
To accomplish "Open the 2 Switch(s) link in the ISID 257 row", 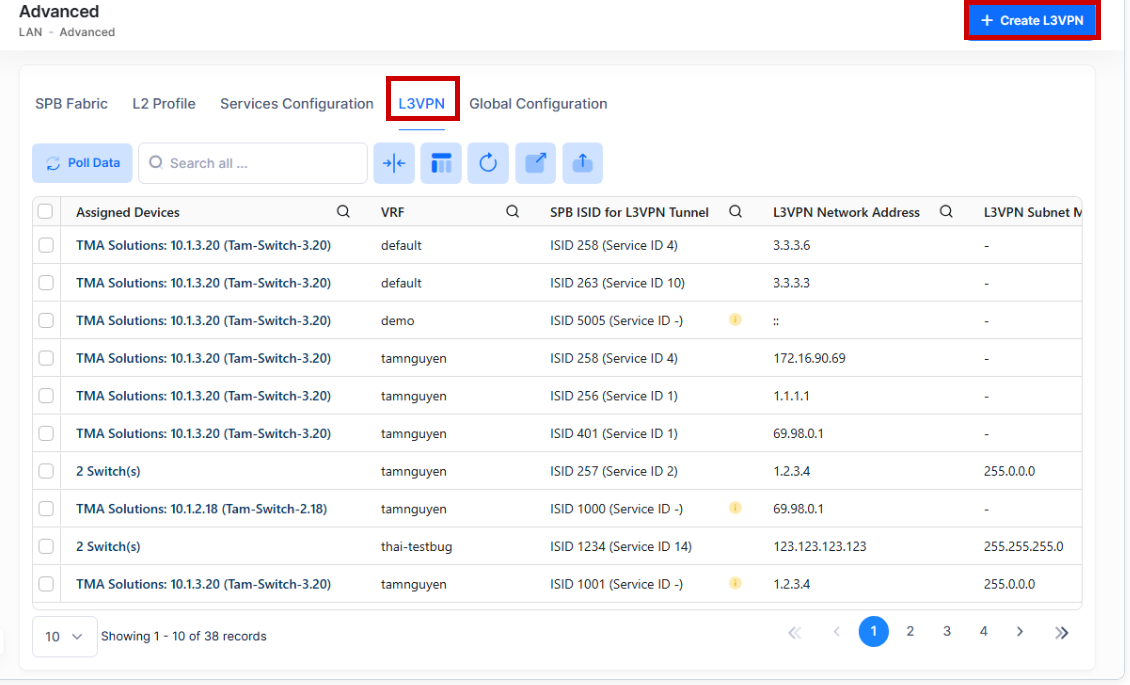I will point(108,471).
